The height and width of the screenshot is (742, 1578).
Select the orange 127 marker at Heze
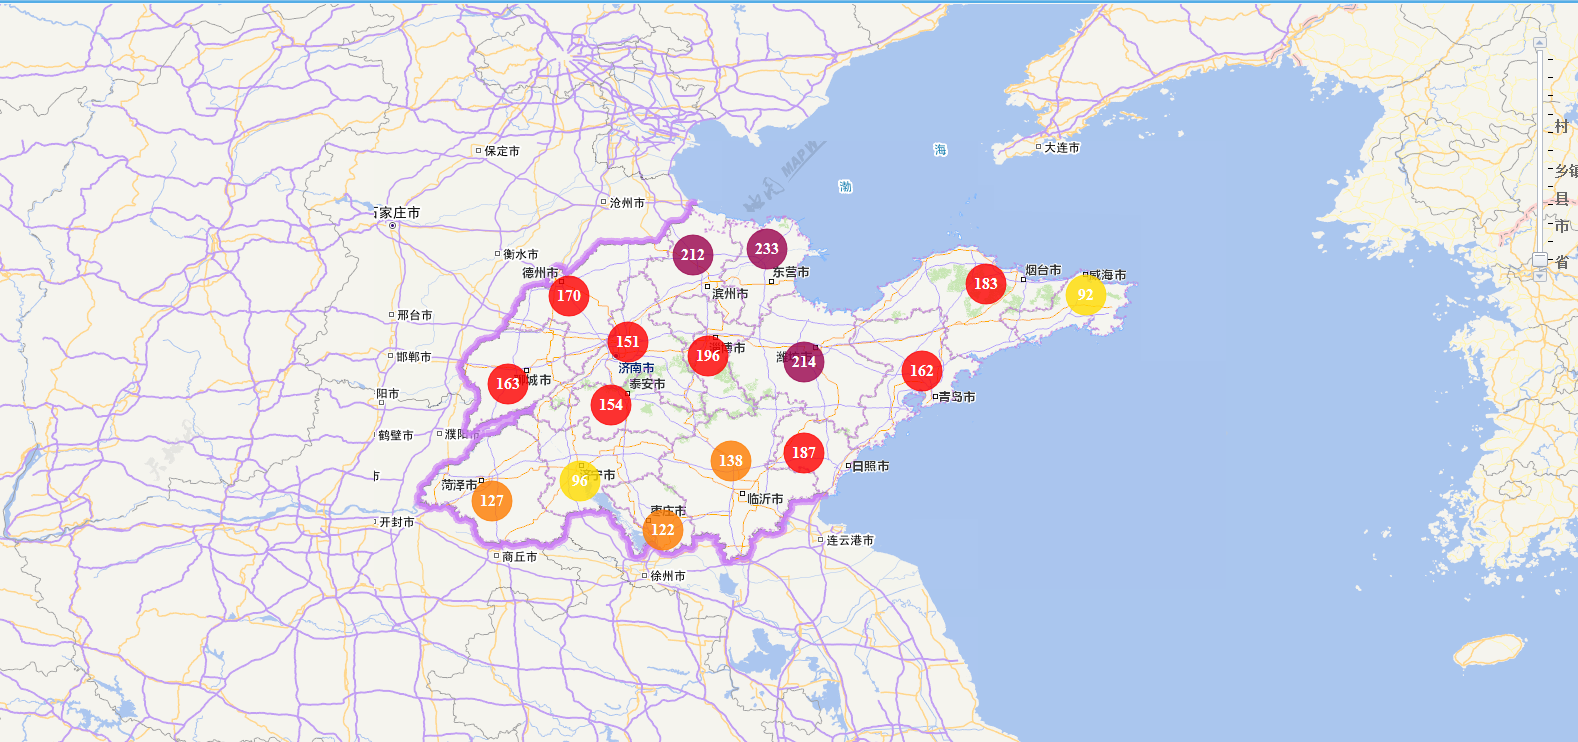pyautogui.click(x=492, y=501)
